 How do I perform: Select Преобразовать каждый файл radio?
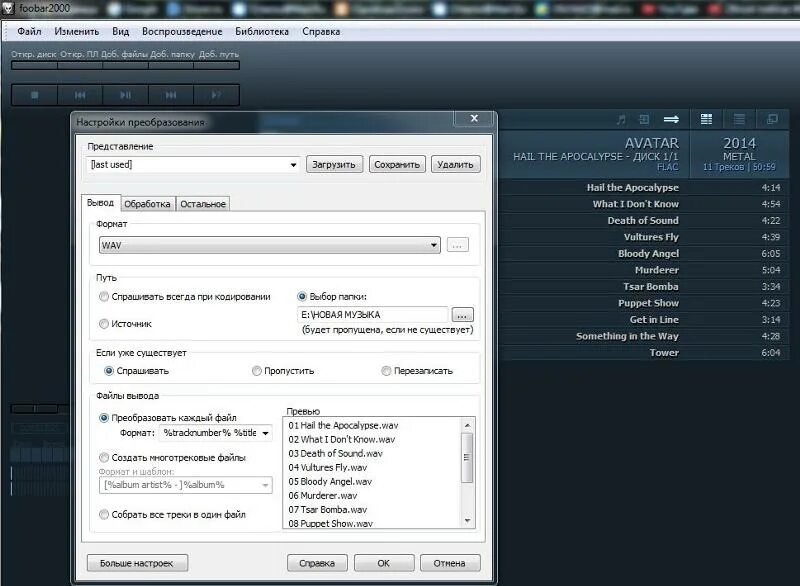tap(104, 418)
